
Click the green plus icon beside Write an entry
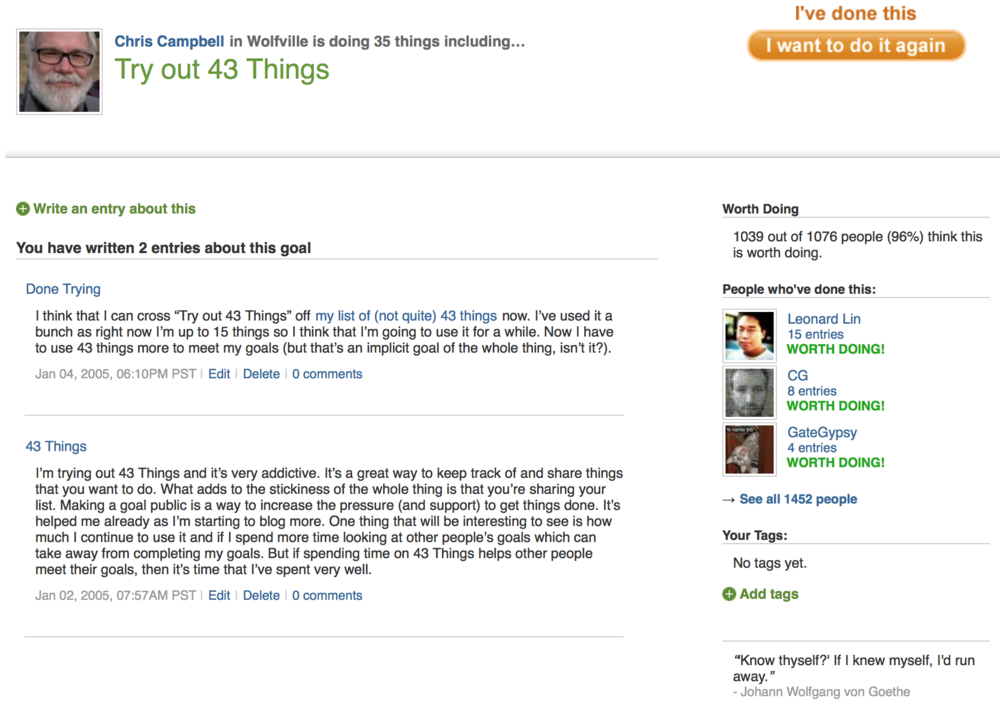pyautogui.click(x=23, y=209)
